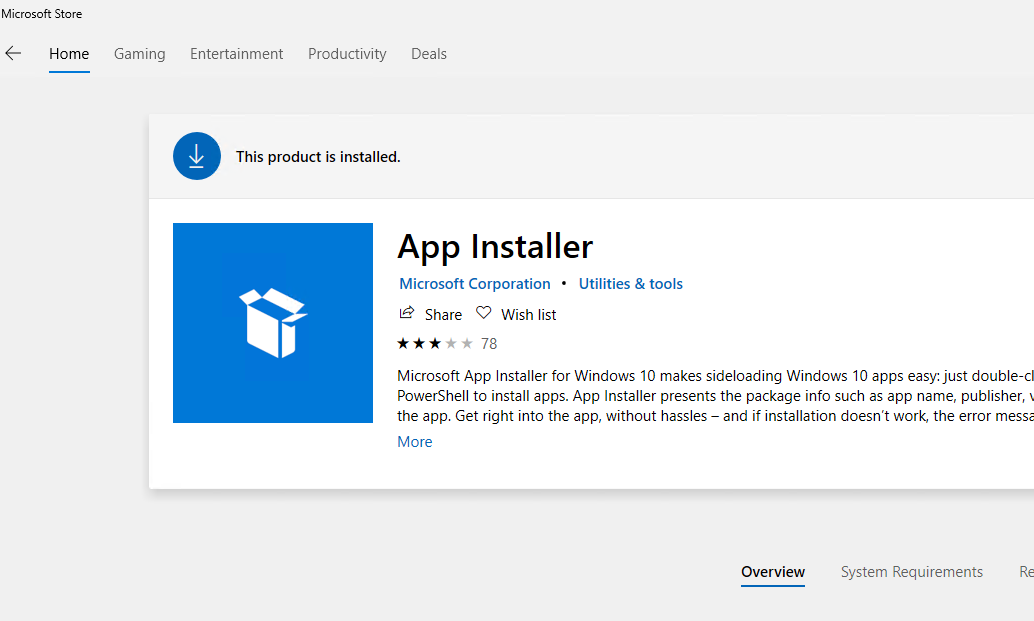
Task: Click the App Installer box logo
Action: click(272, 323)
